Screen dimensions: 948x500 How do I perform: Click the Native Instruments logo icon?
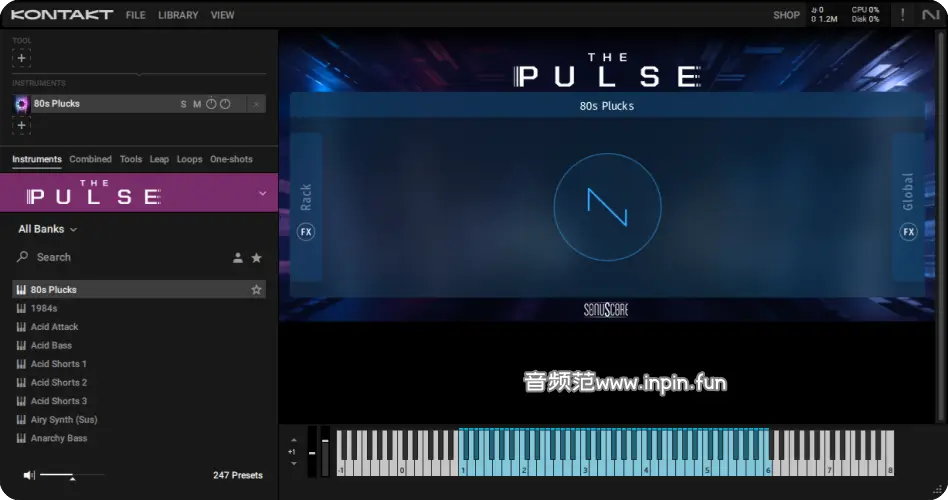tap(930, 15)
